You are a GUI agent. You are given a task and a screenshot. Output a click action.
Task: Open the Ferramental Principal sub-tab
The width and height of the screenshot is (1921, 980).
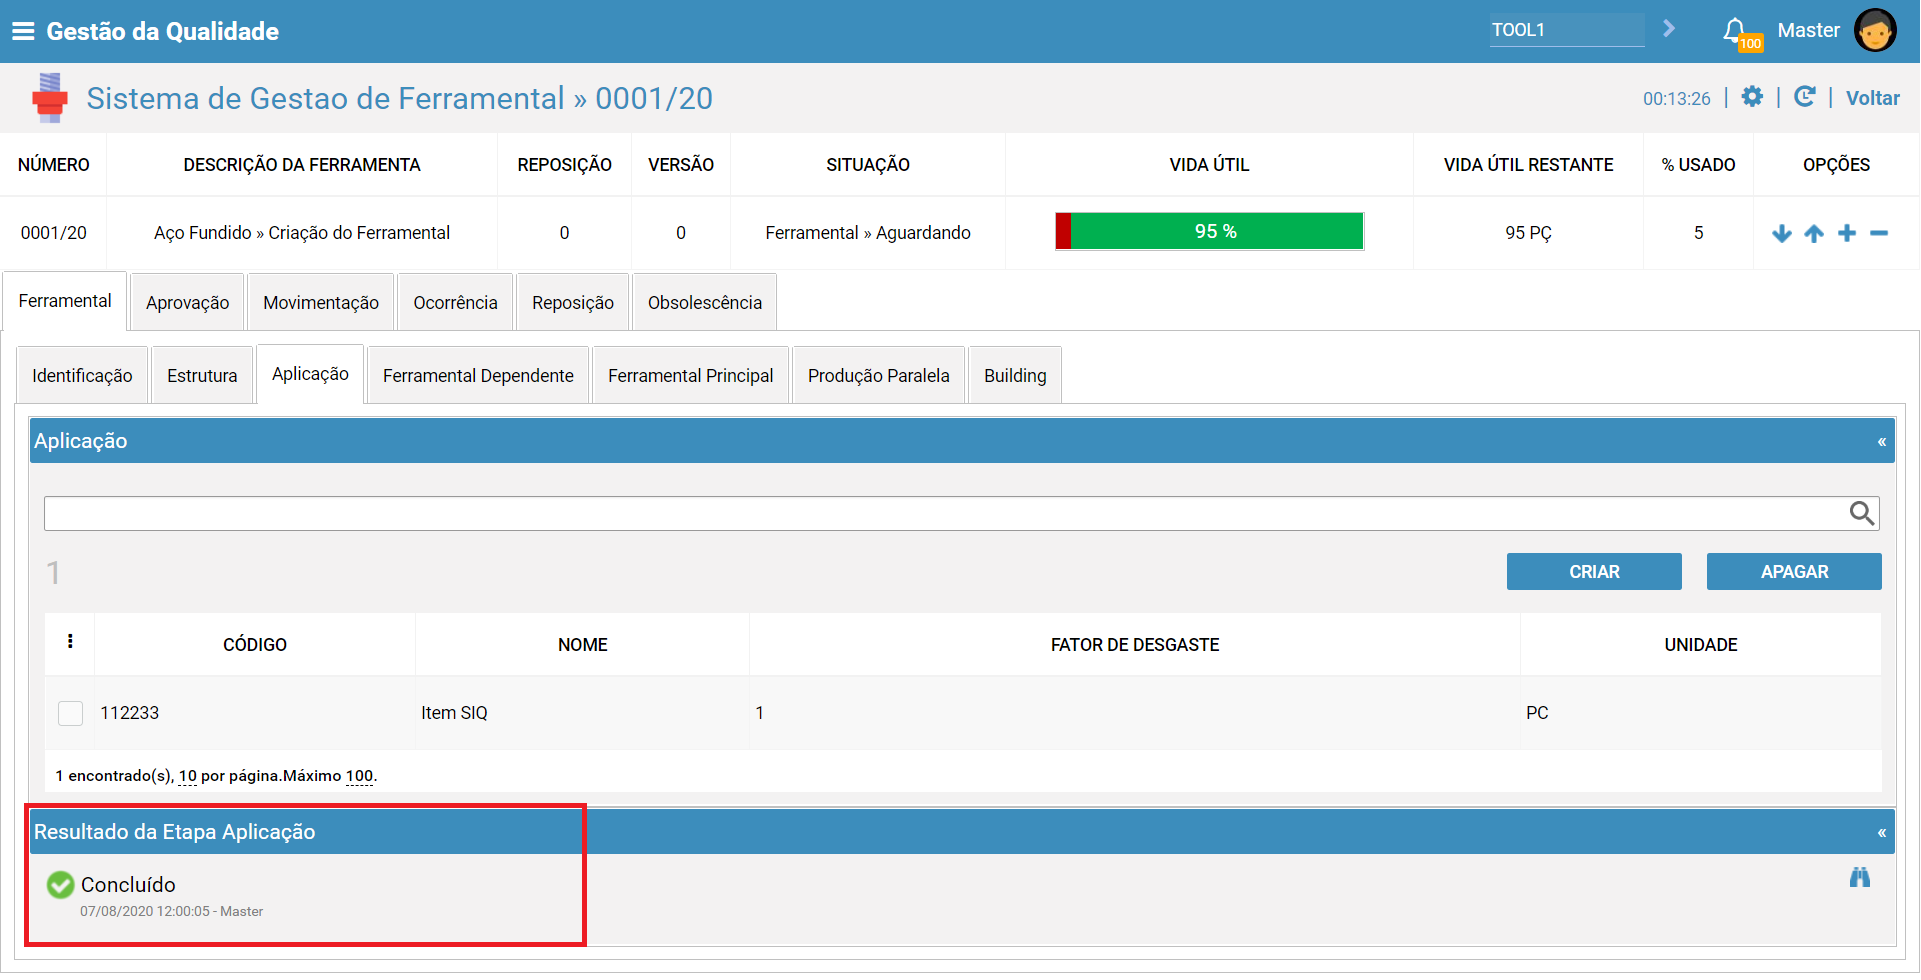(691, 375)
